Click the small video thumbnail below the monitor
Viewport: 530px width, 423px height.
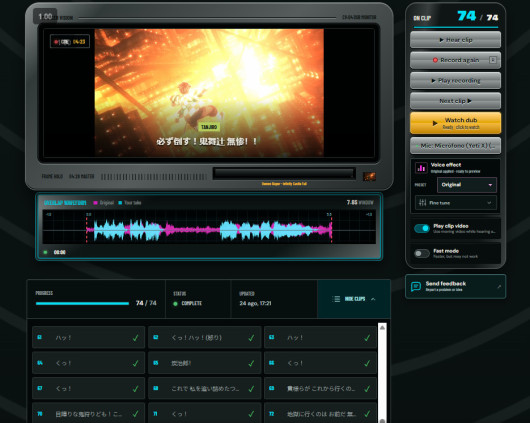tap(369, 176)
